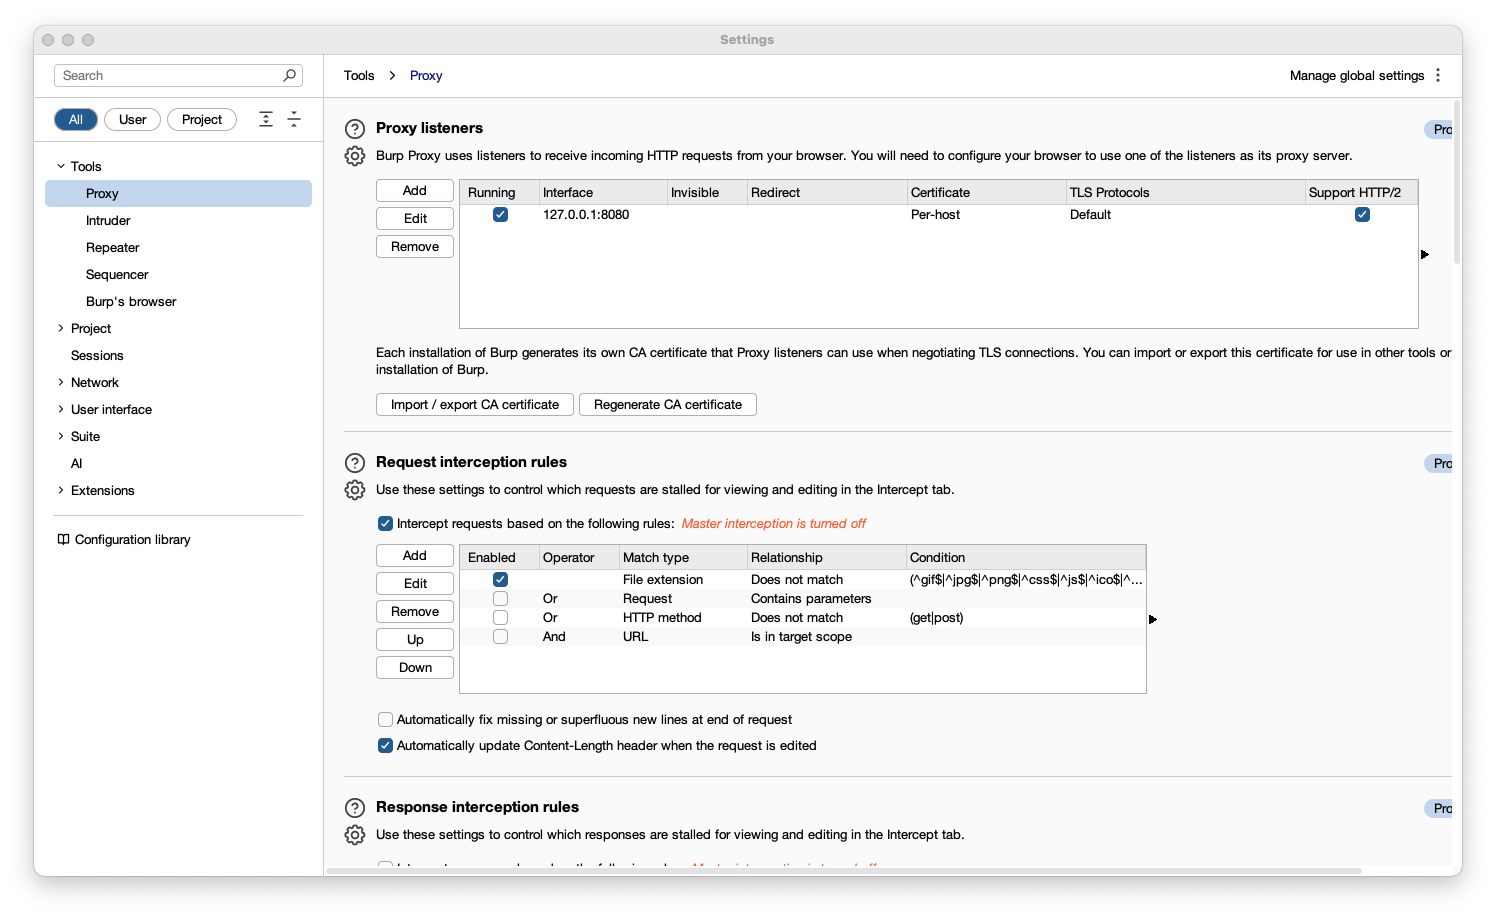Enable the URL Is in target scope rule

click(x=501, y=637)
